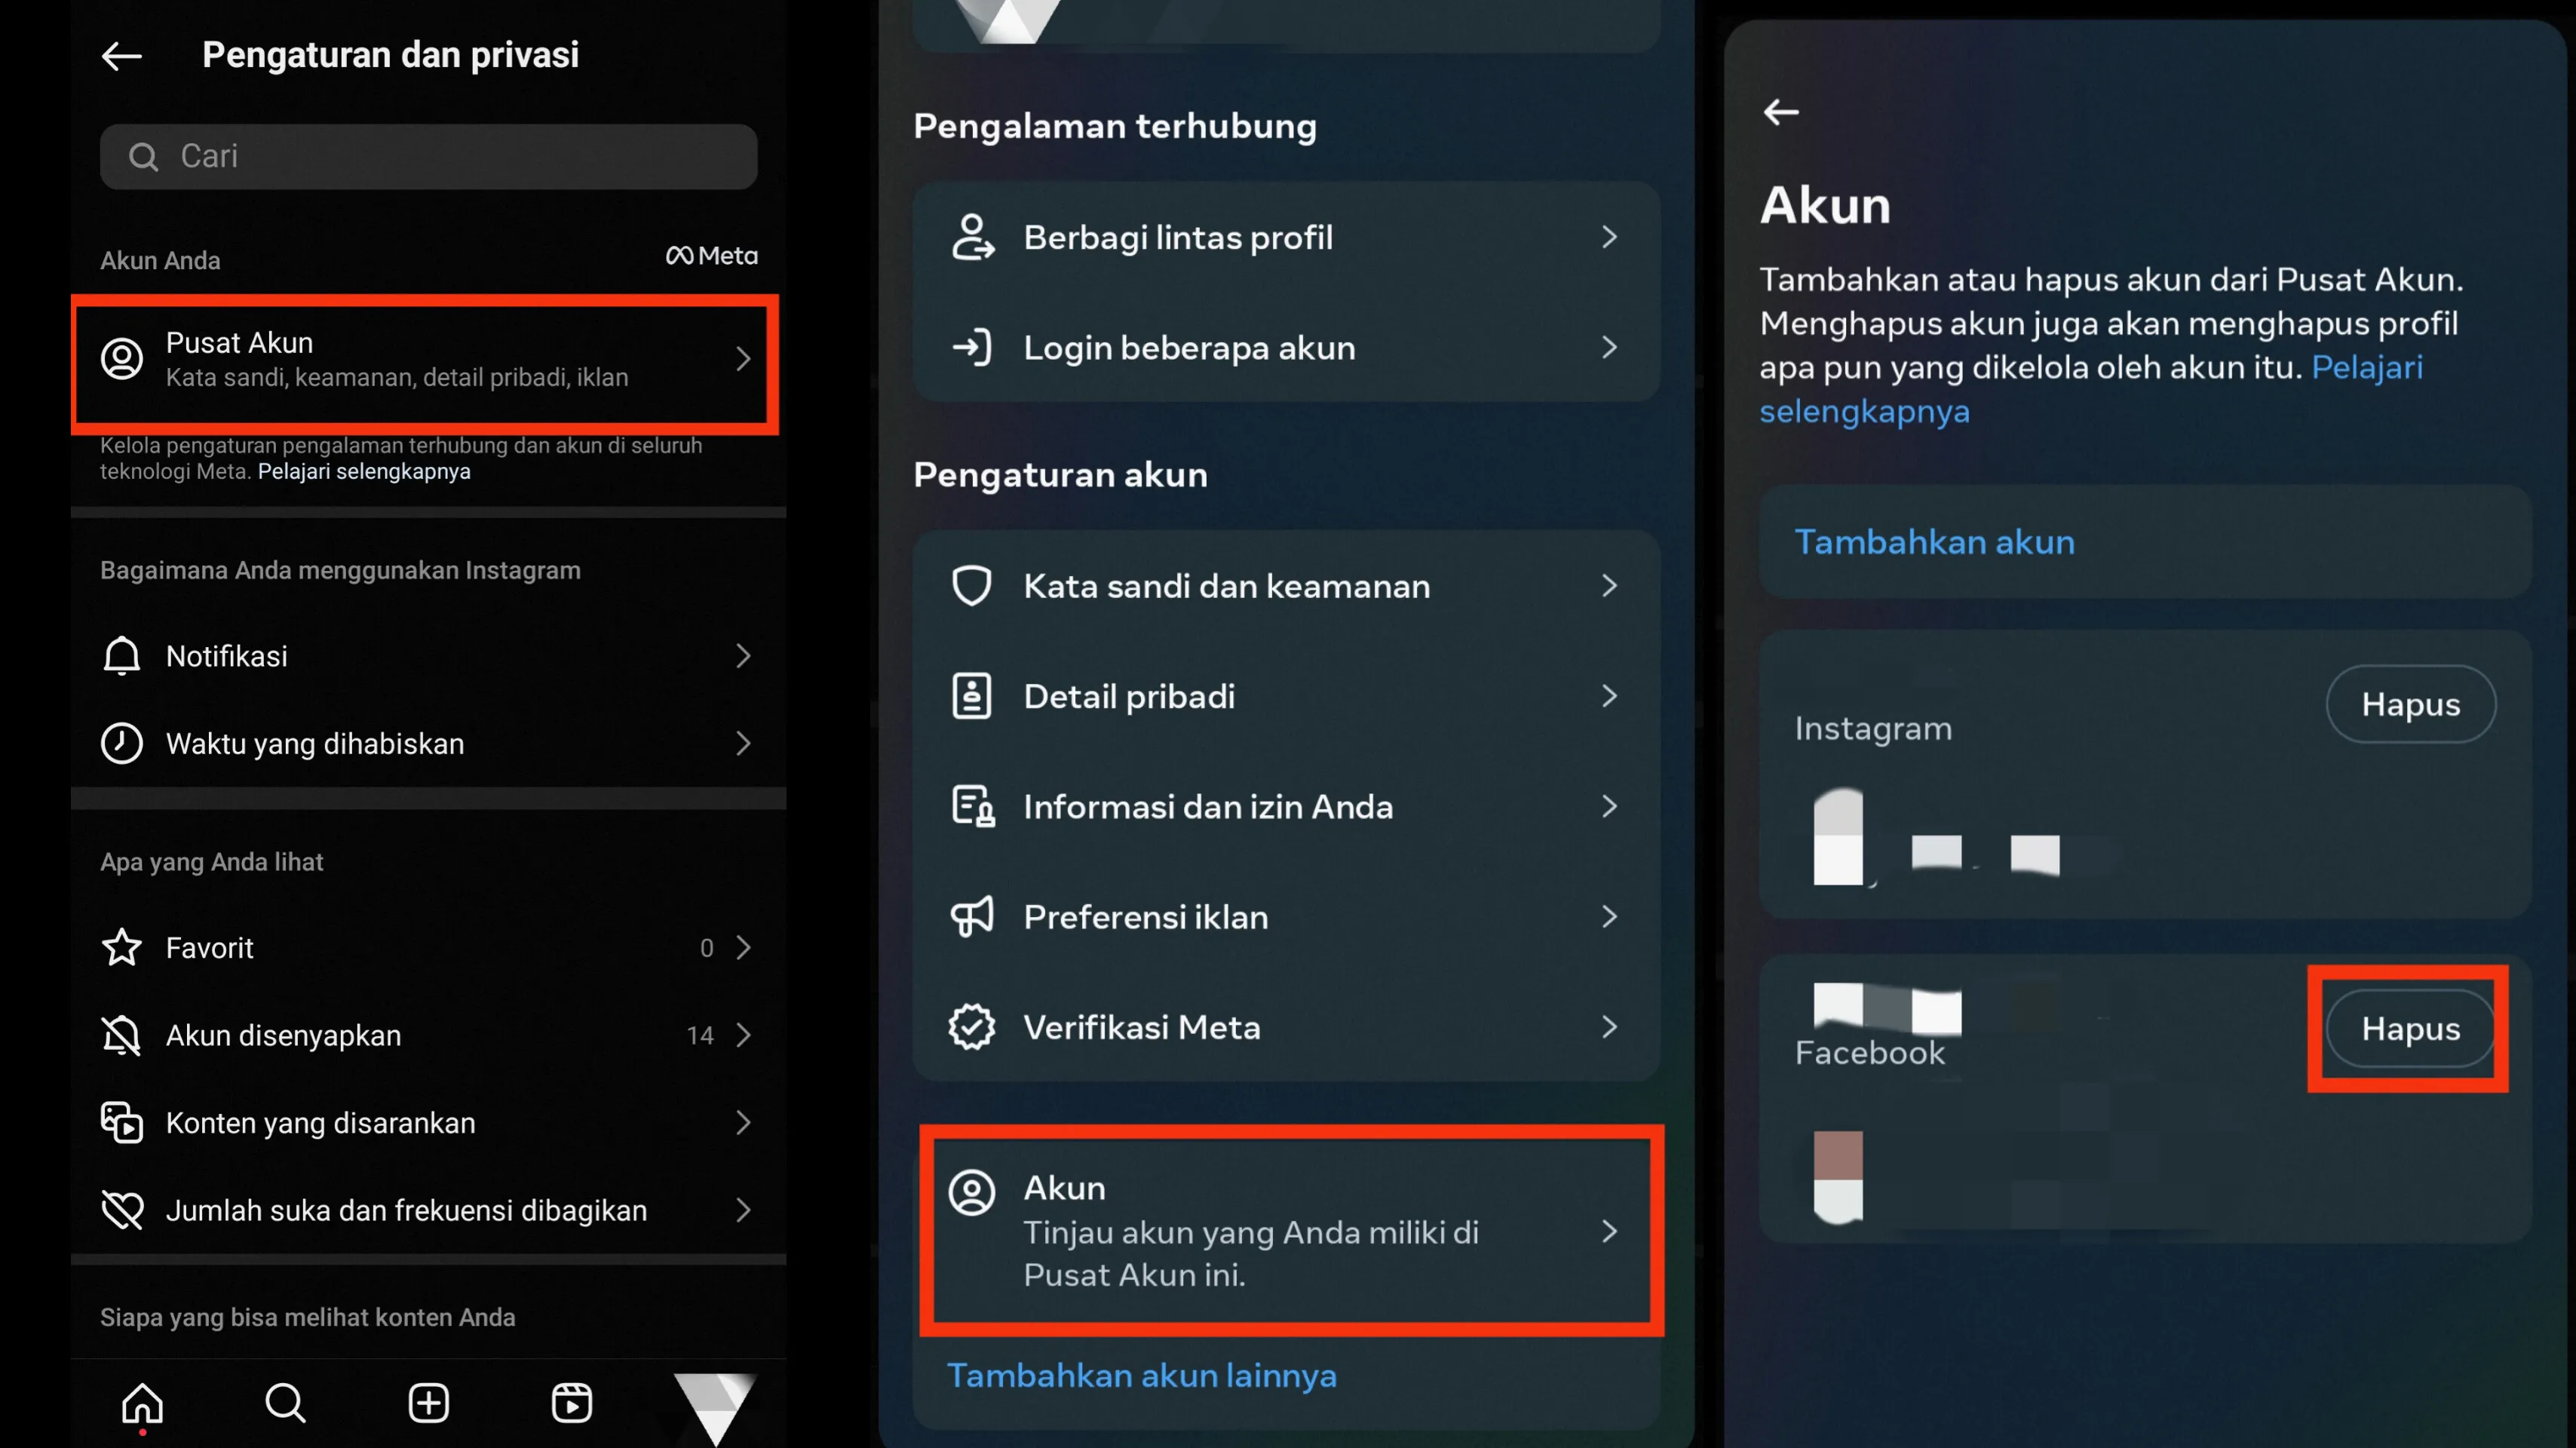The image size is (2576, 1448).
Task: Select Preferensi iklan menu item
Action: [x=1286, y=916]
